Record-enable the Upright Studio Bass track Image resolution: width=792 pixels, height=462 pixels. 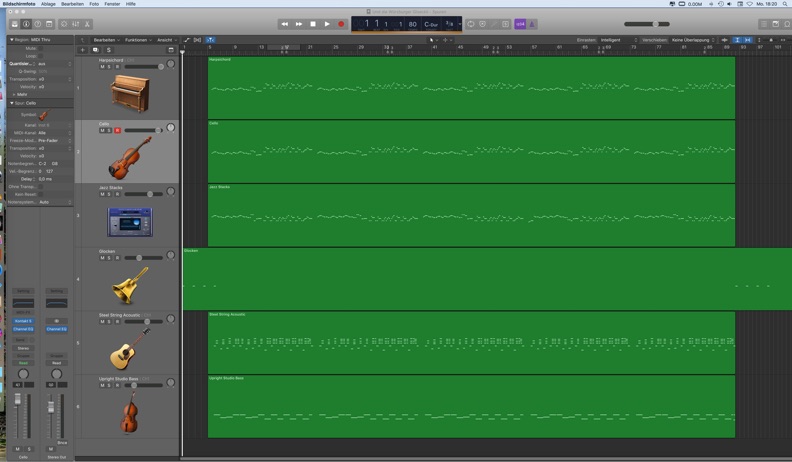pos(117,385)
